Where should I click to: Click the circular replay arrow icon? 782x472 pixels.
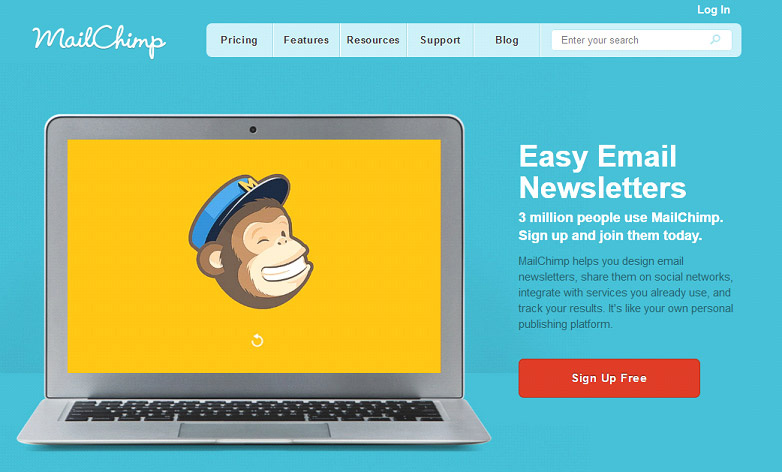(257, 340)
